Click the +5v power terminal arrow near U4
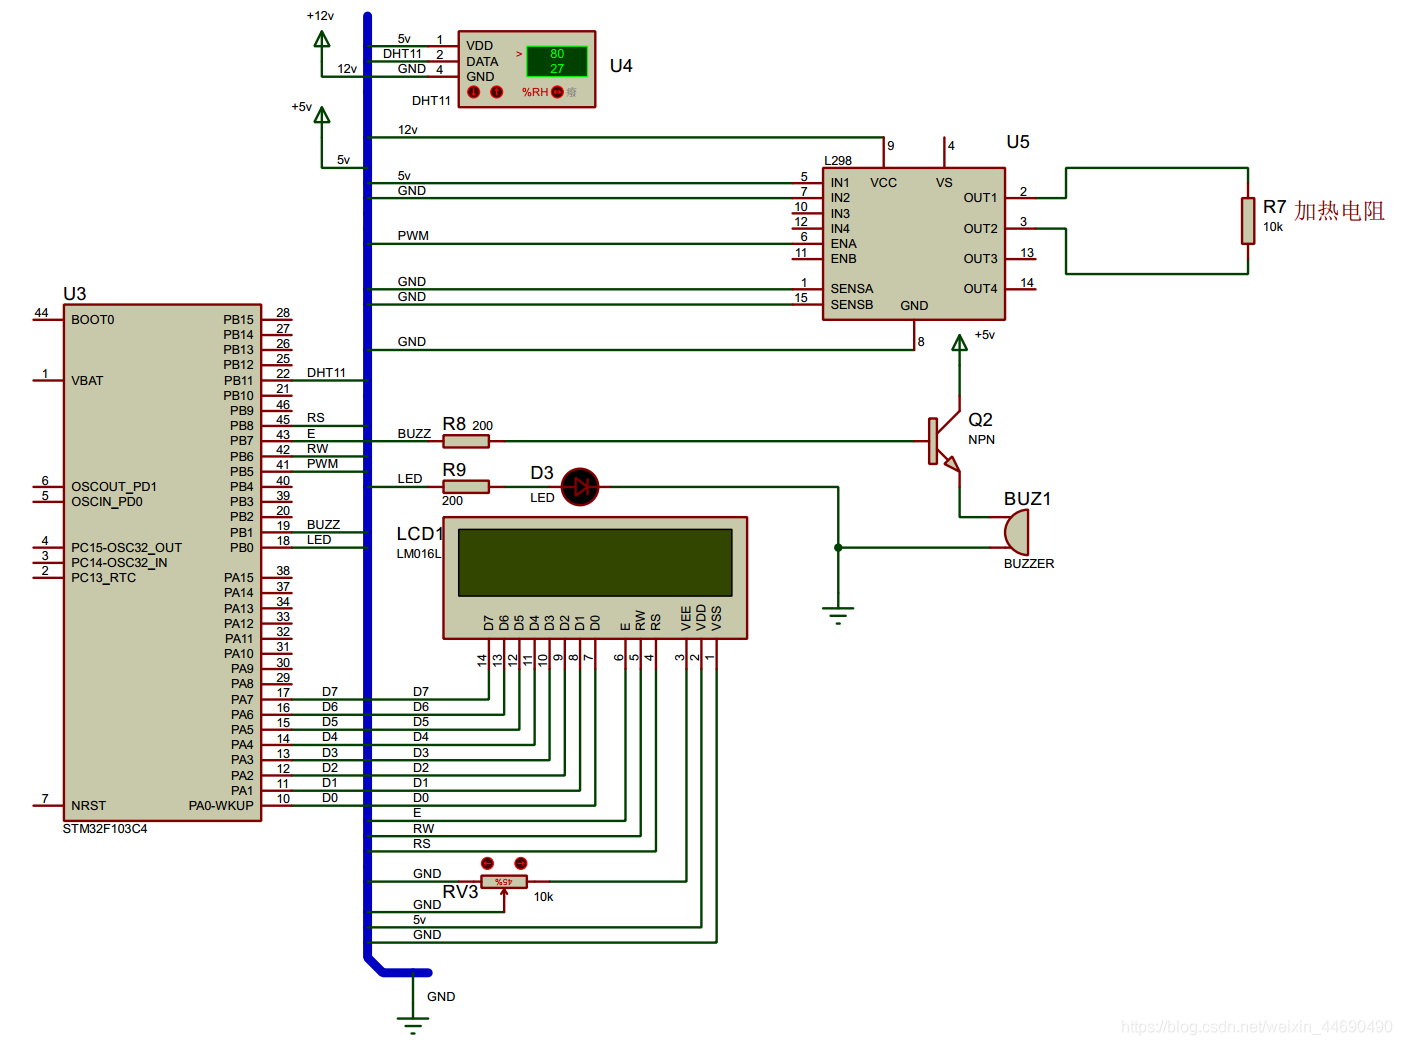The height and width of the screenshot is (1045, 1402). click(x=322, y=116)
